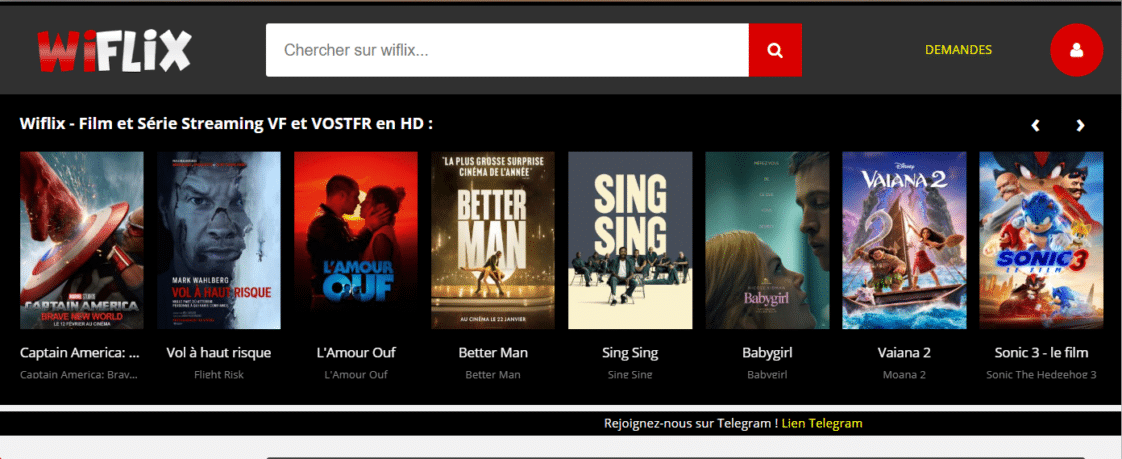Click the Sonic 3 - le film title

pos(1041,353)
